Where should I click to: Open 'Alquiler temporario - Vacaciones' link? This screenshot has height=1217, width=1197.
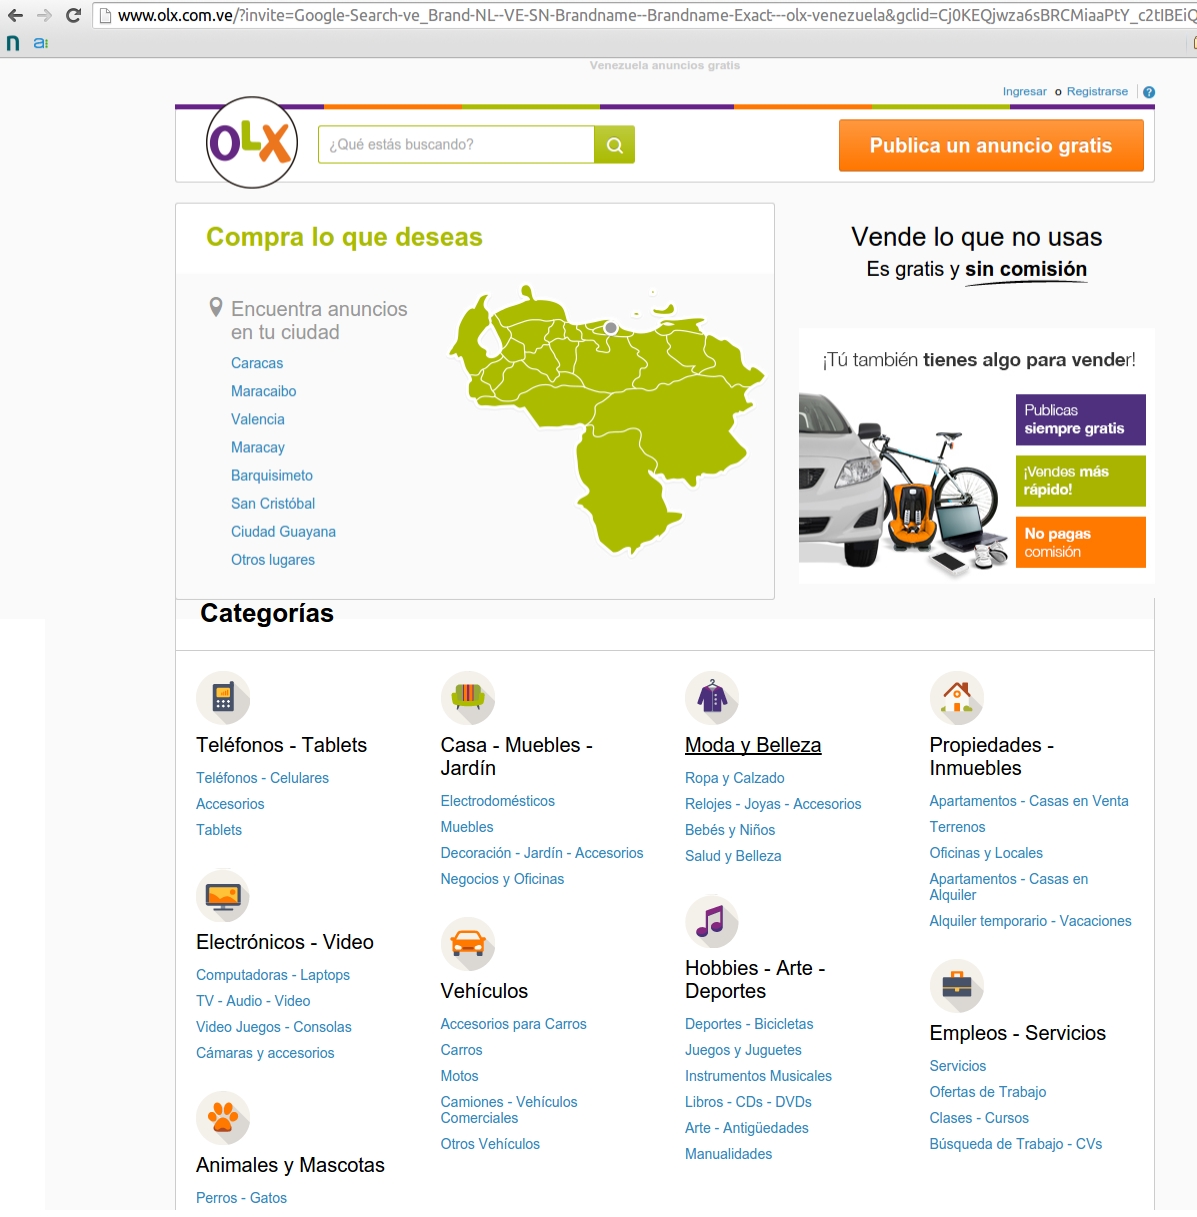tap(1031, 920)
